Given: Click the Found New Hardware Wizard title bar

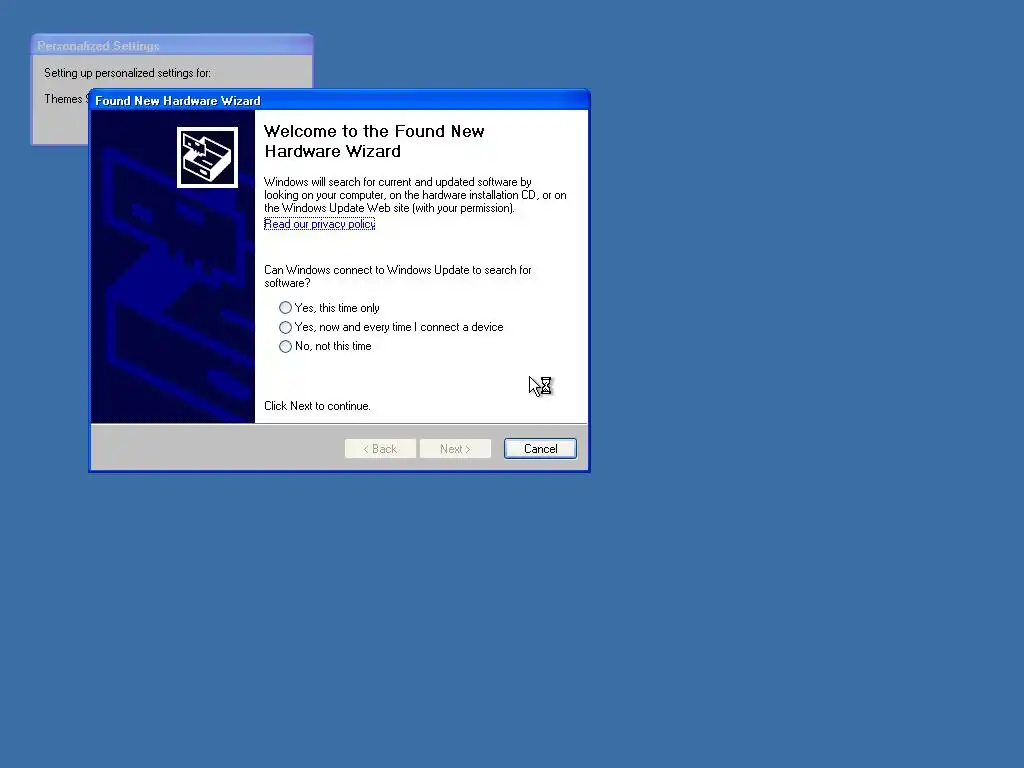Looking at the screenshot, I should pos(339,101).
